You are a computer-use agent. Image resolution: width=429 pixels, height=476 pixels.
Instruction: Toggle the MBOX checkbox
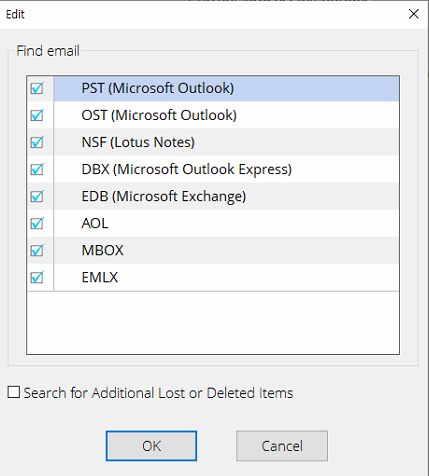tap(37, 251)
